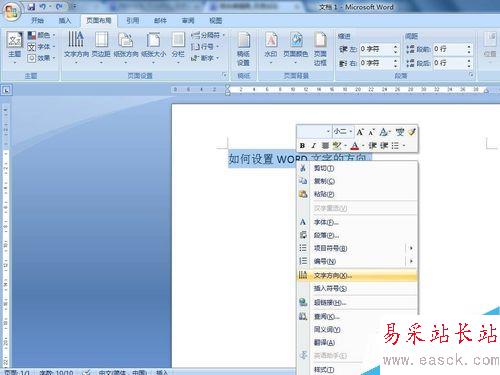Switch to the 插入 (Insert) ribbon tab
Screen dimensions: 500x375
click(x=65, y=21)
